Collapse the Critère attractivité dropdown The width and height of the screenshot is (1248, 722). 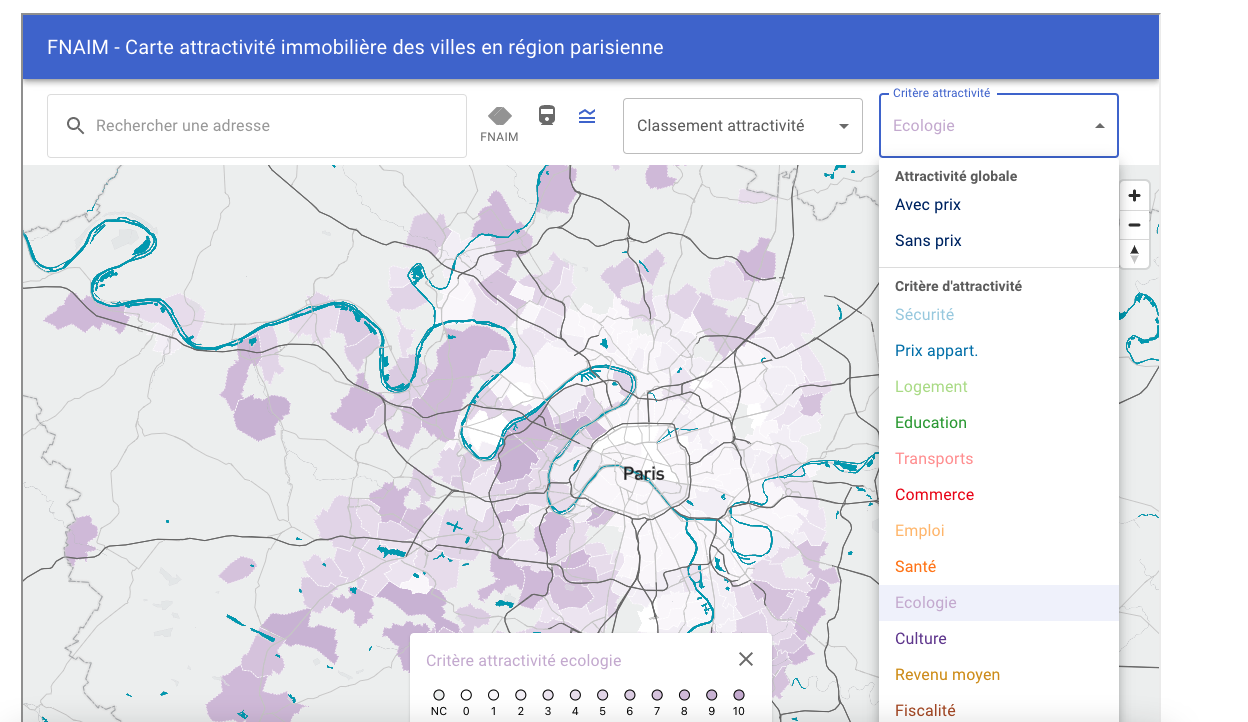tap(1099, 126)
